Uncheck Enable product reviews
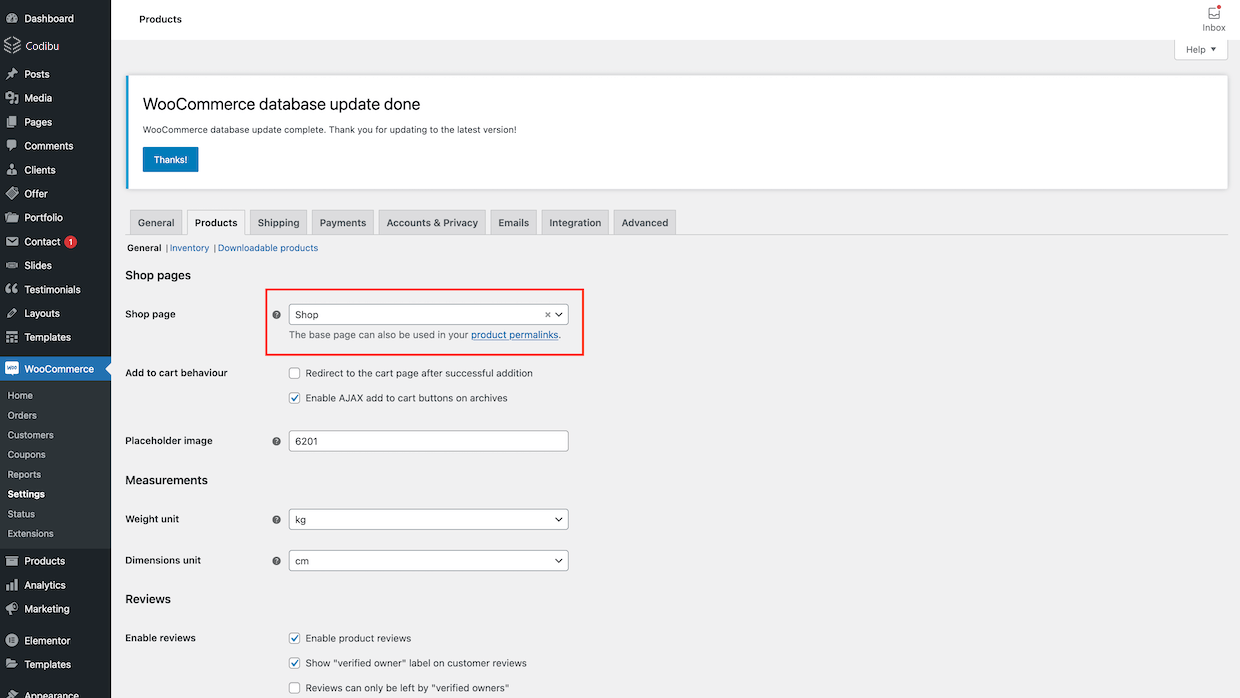 [295, 638]
